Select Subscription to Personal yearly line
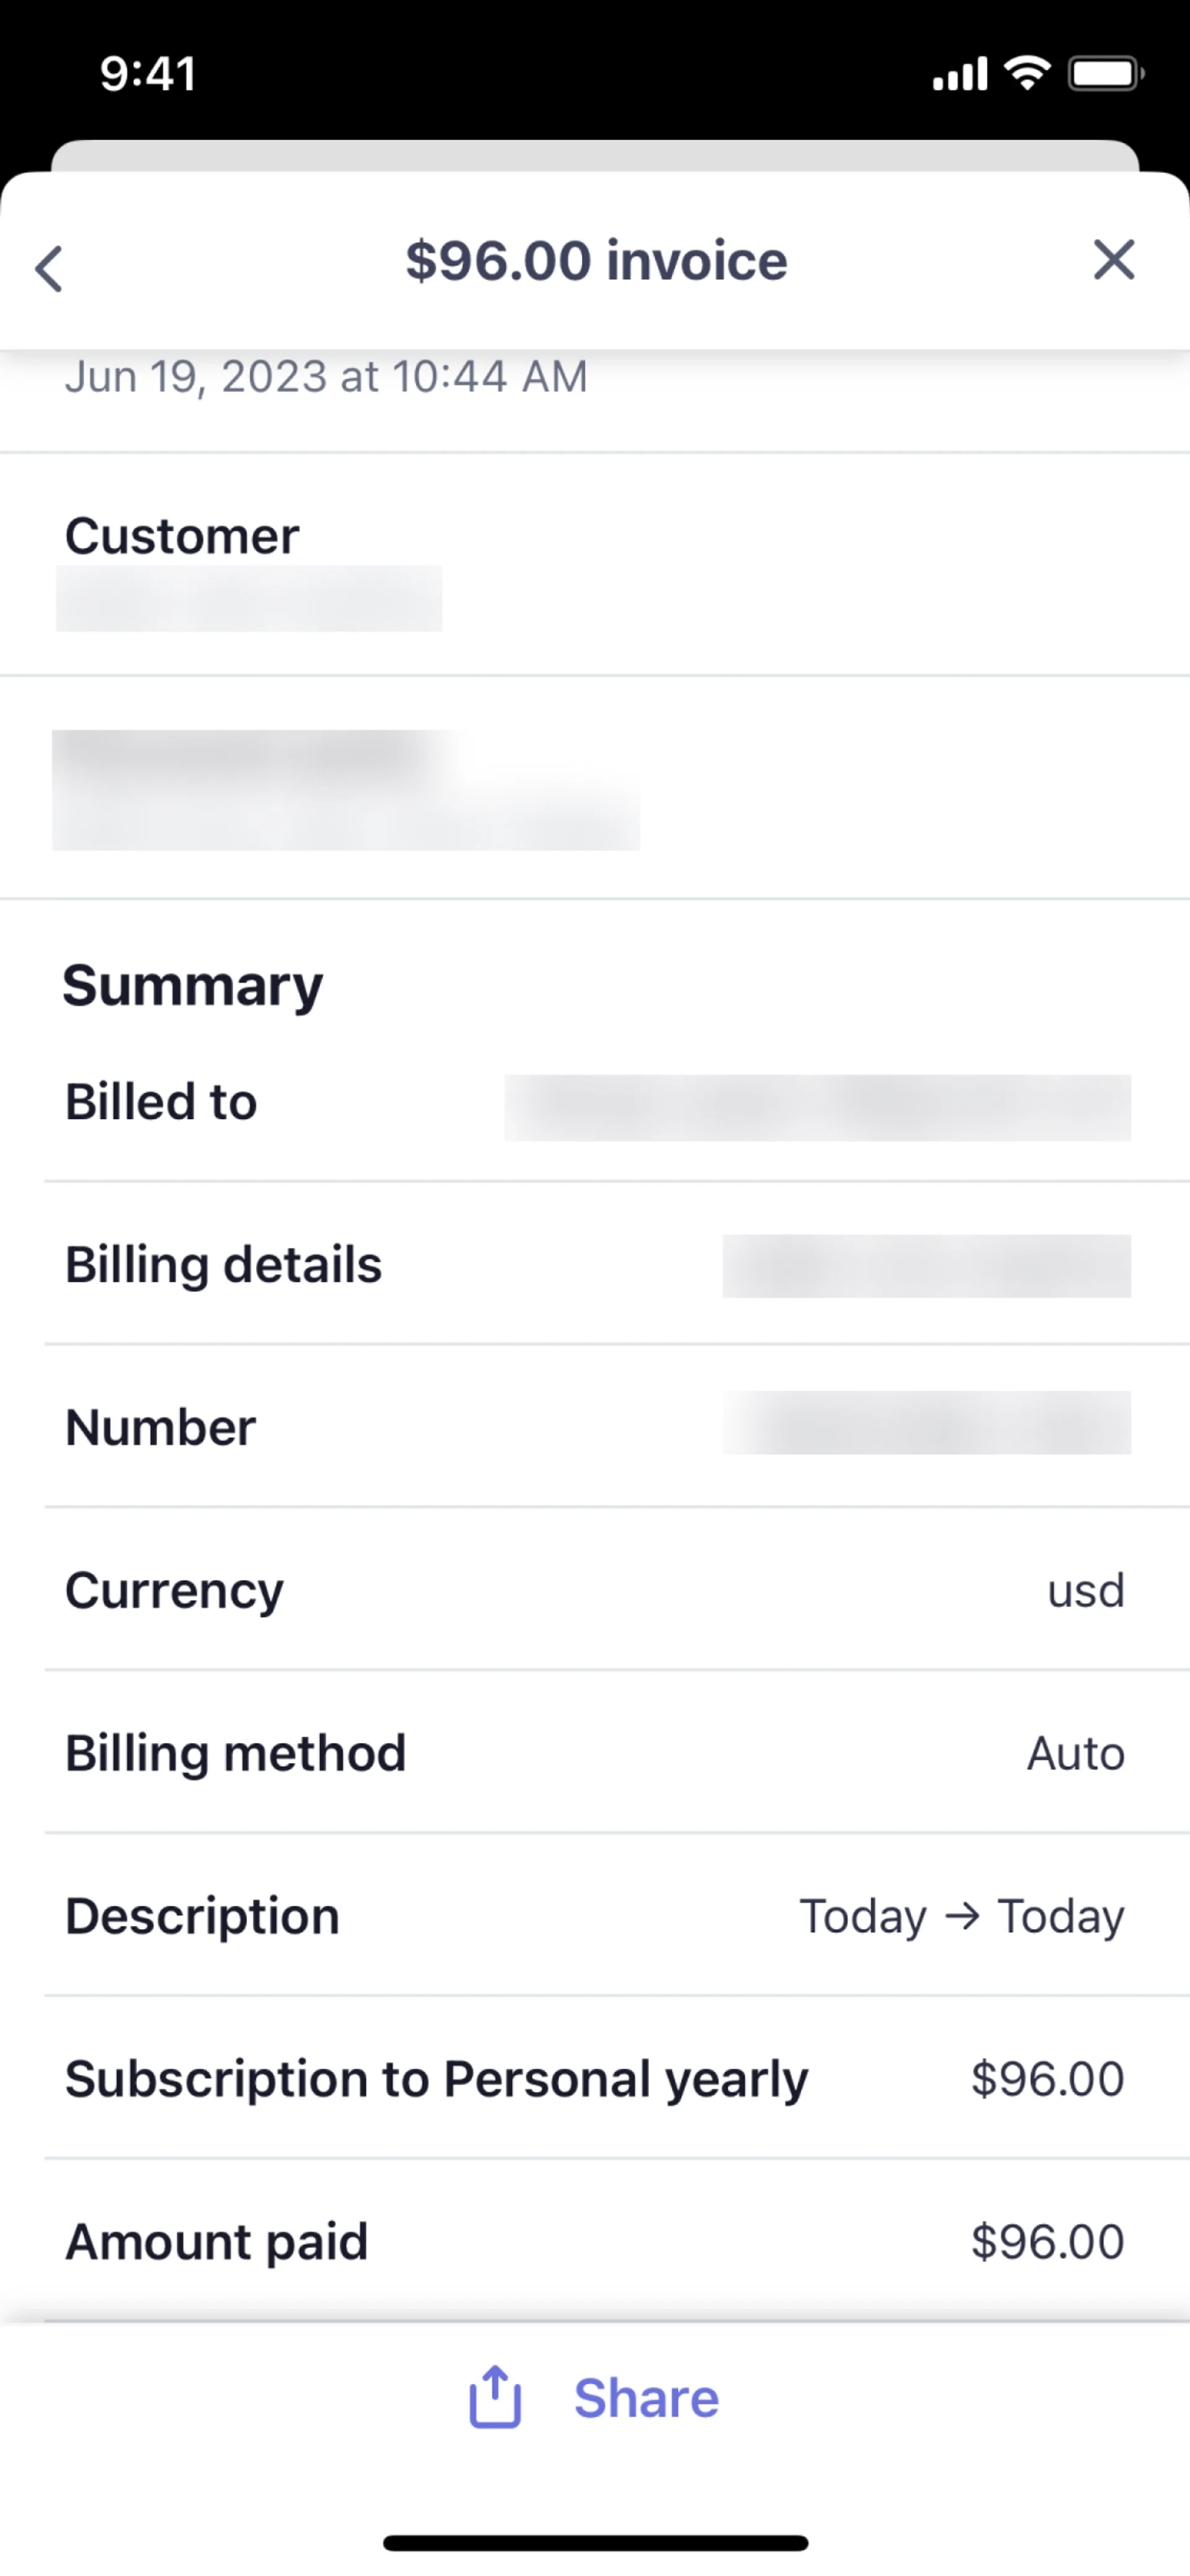The width and height of the screenshot is (1190, 2576). (436, 2079)
